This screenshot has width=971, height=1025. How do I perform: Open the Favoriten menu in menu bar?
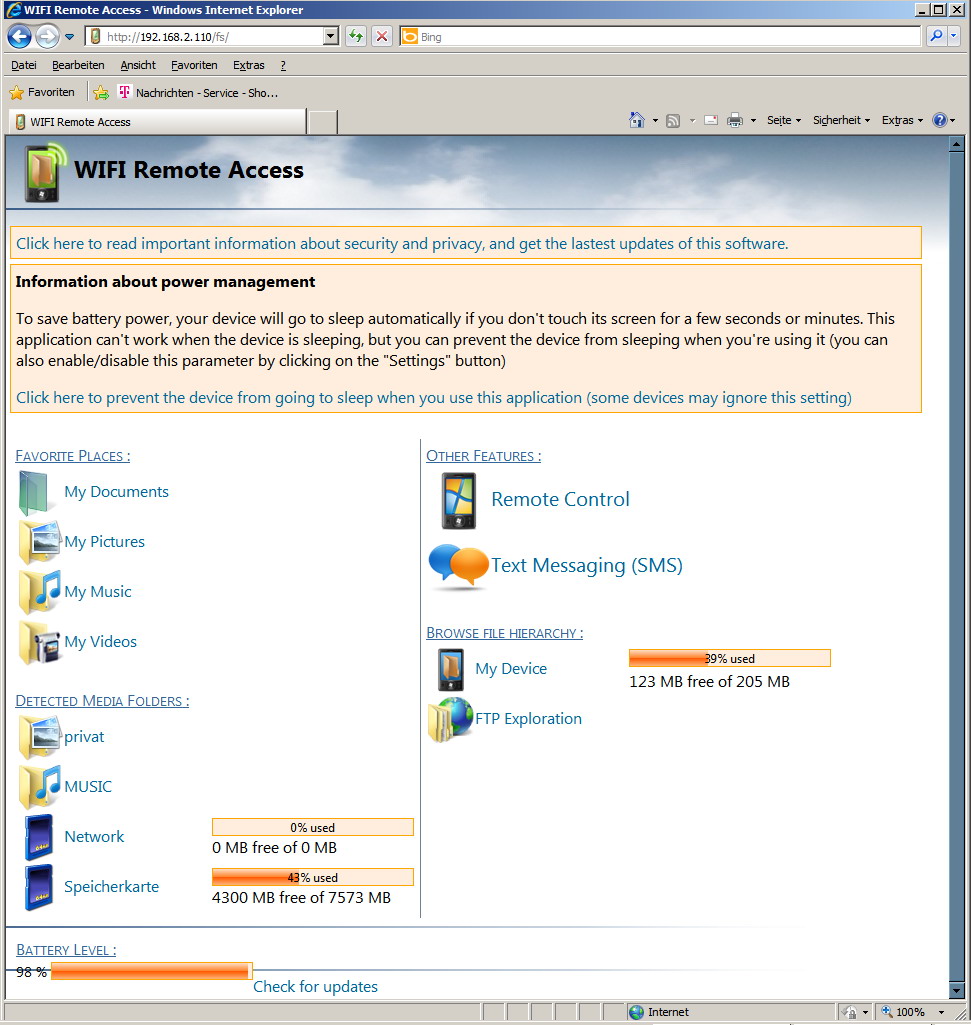[x=194, y=65]
